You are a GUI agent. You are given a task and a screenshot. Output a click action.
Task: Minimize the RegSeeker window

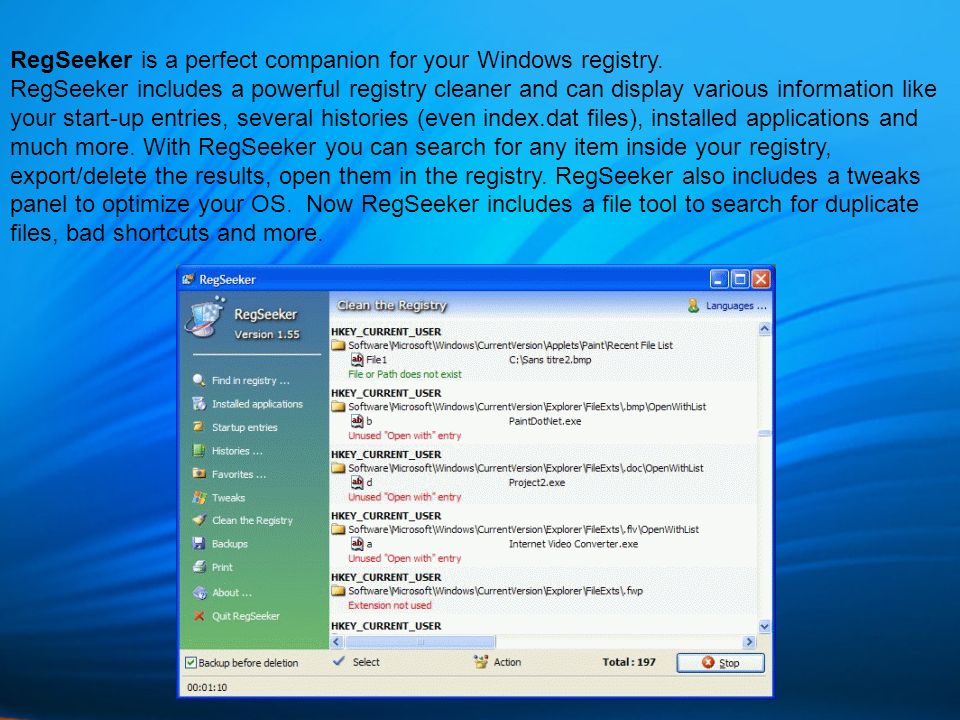point(719,279)
